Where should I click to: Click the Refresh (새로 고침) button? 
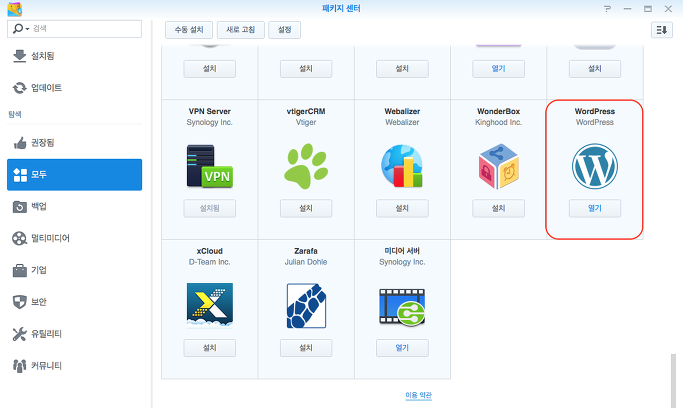240,30
